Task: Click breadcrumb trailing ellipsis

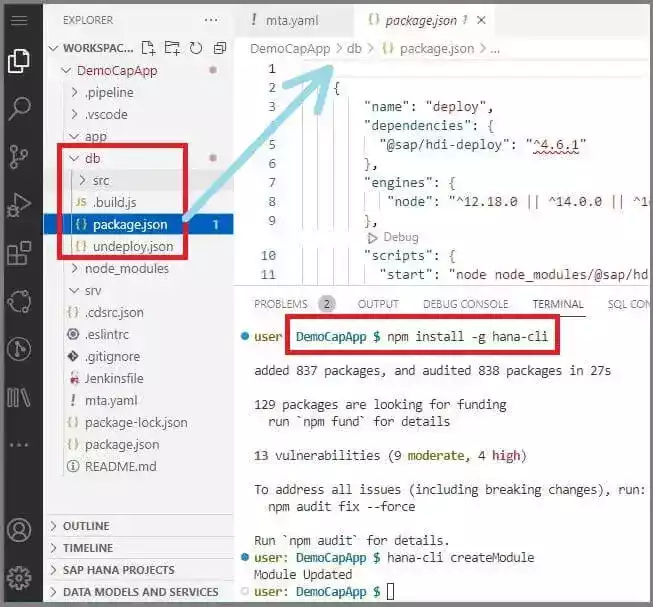Action: pos(495,50)
